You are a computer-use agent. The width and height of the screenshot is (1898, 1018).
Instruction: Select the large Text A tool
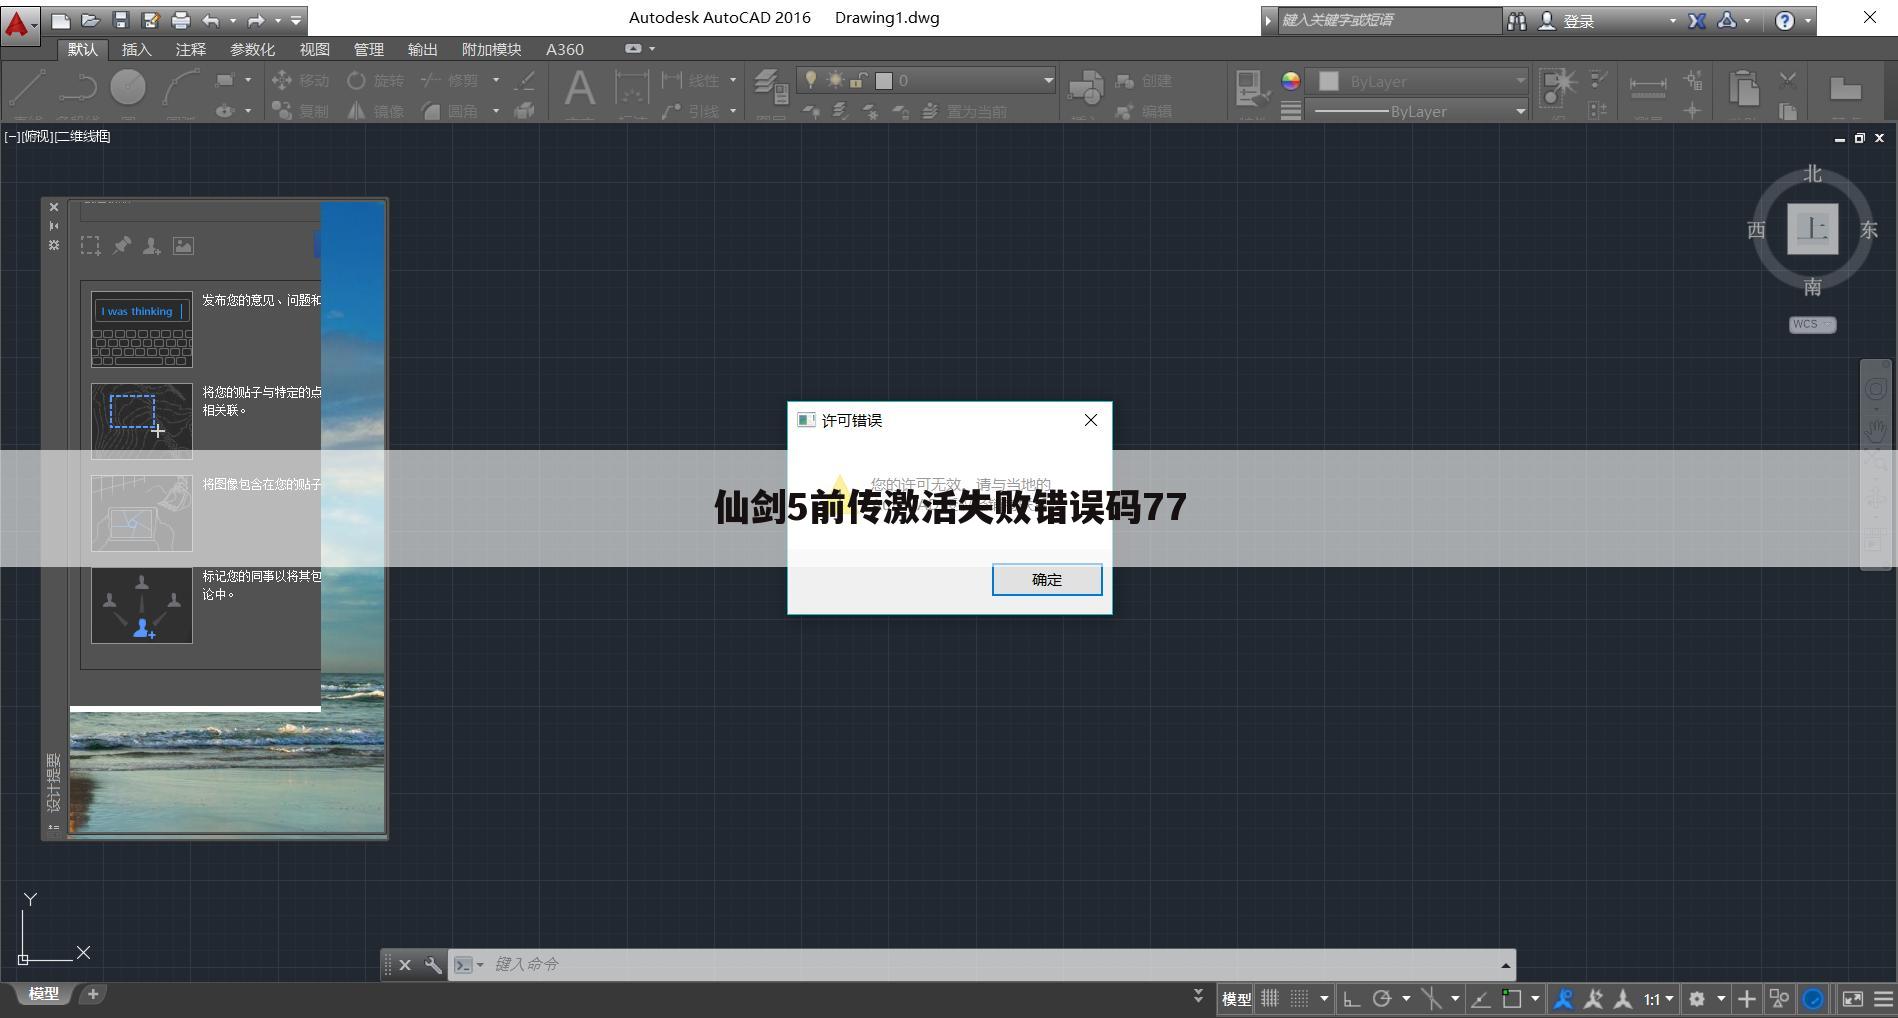pyautogui.click(x=579, y=88)
